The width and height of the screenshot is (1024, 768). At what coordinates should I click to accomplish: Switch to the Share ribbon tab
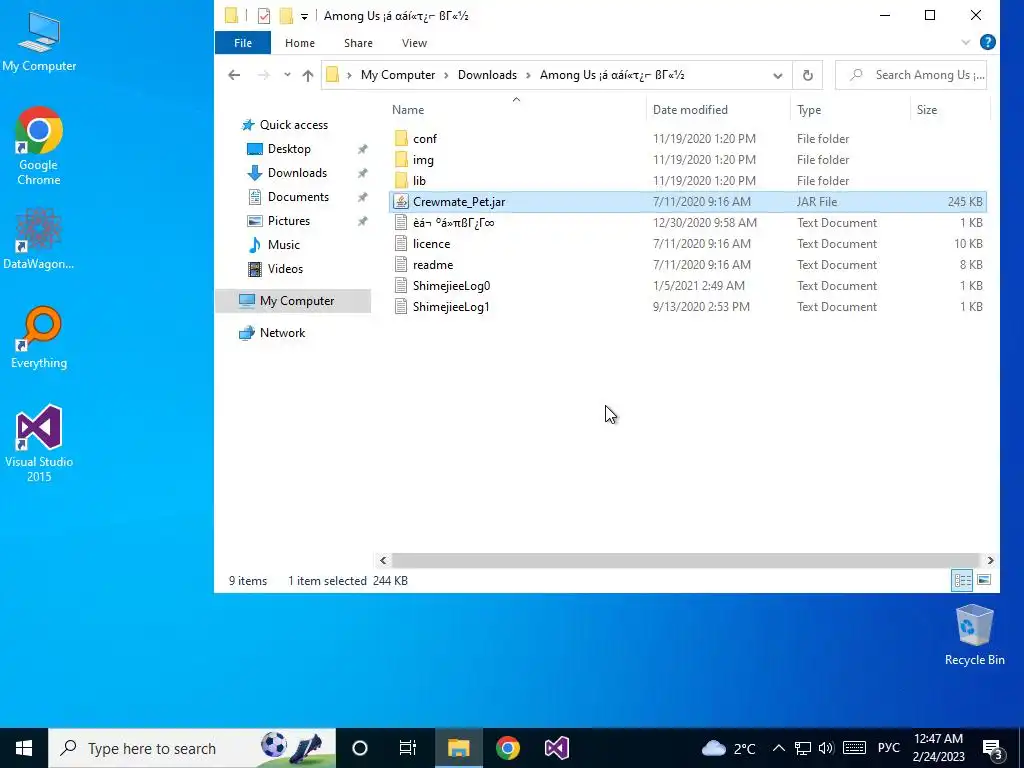pyautogui.click(x=358, y=43)
